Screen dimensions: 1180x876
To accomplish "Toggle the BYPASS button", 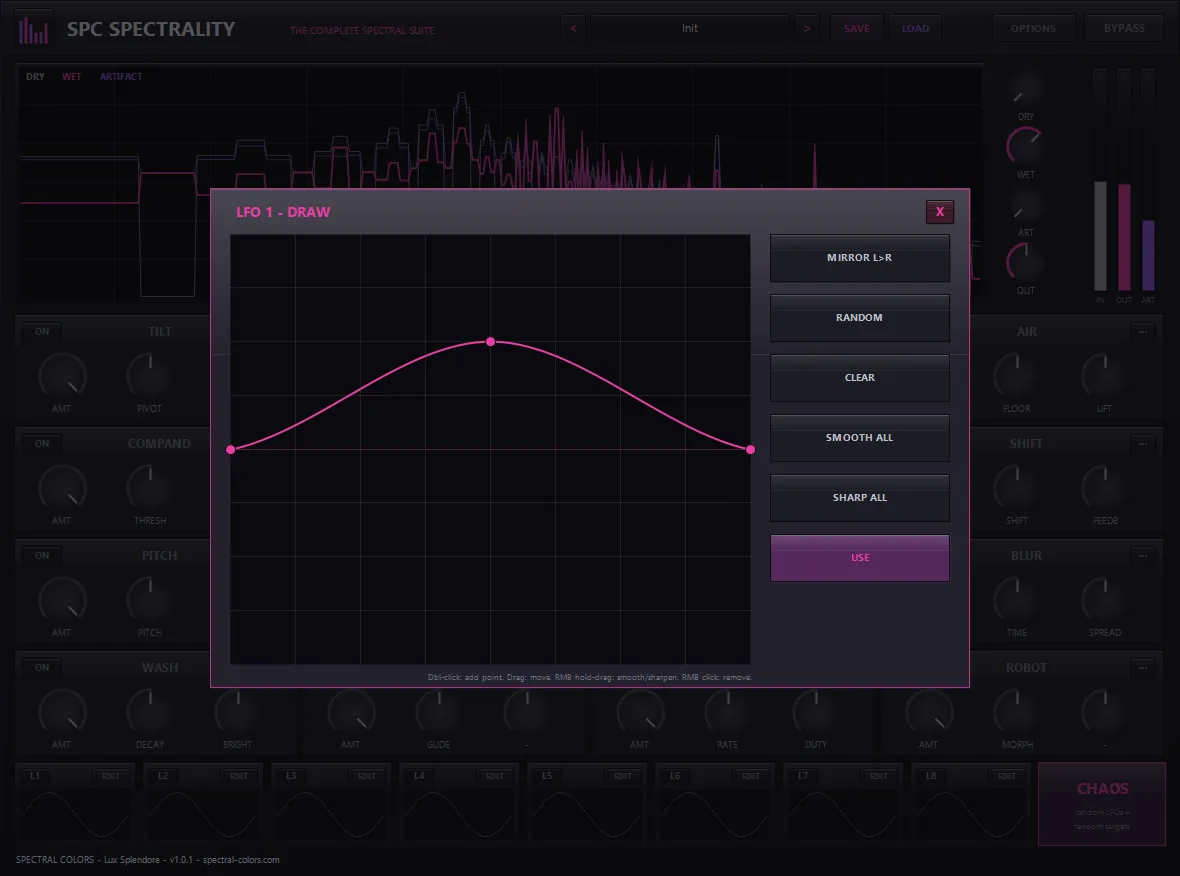I will tap(1124, 29).
